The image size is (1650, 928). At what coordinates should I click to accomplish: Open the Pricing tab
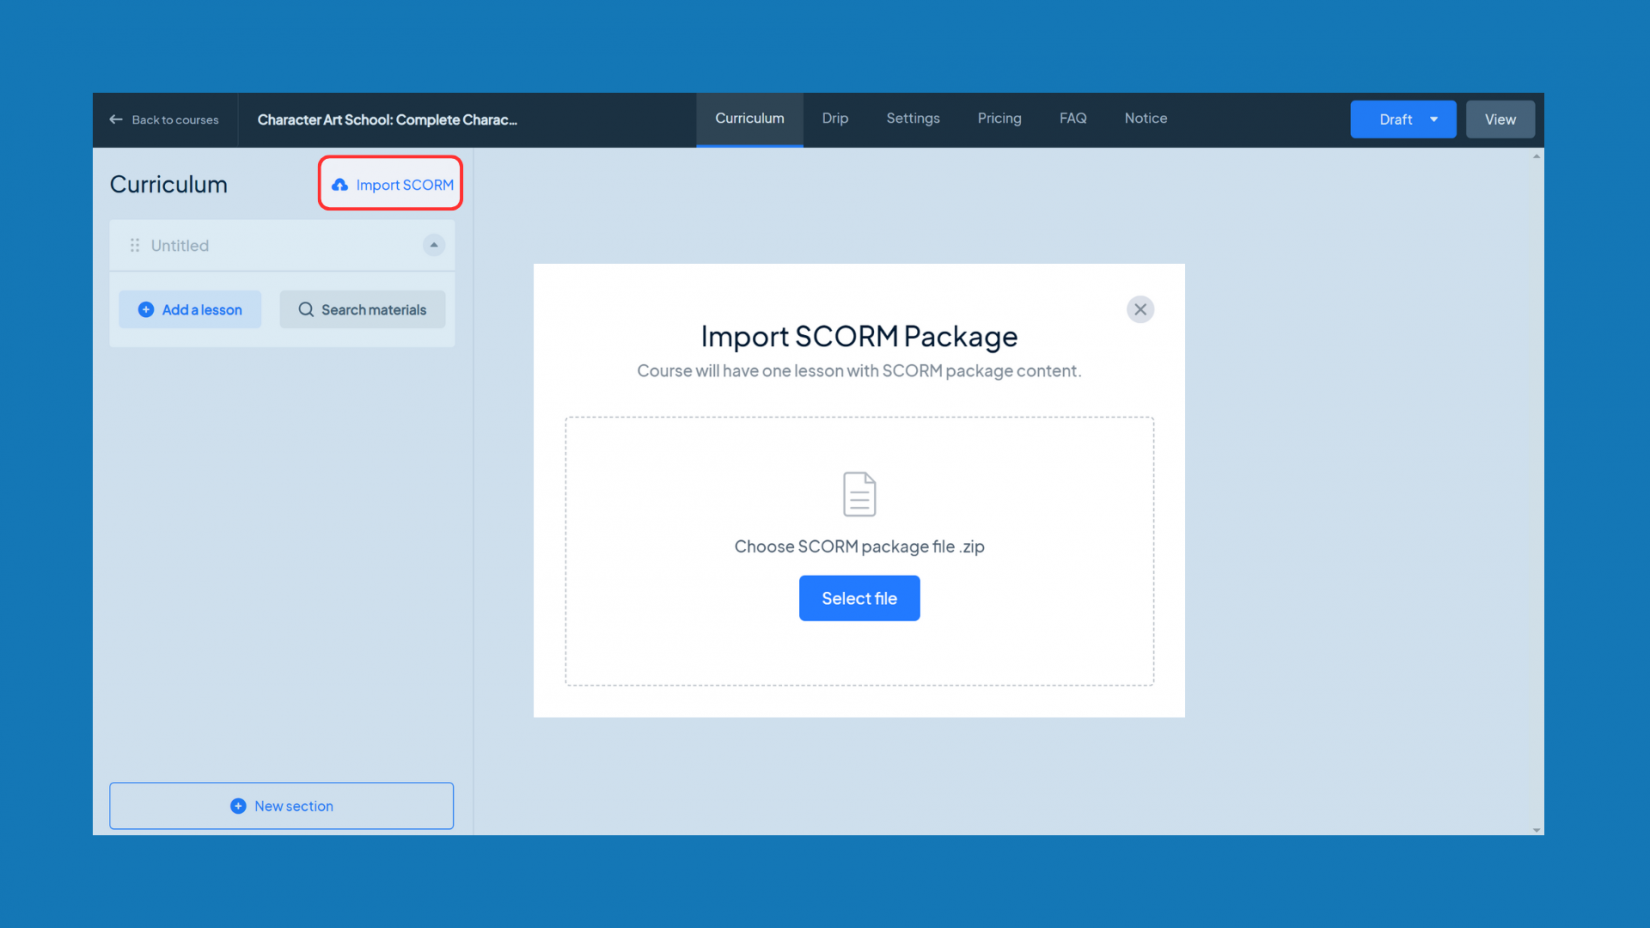point(999,118)
